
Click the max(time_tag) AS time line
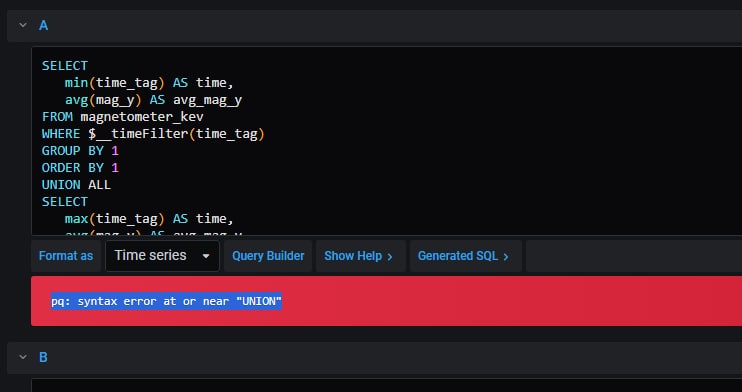coord(149,219)
